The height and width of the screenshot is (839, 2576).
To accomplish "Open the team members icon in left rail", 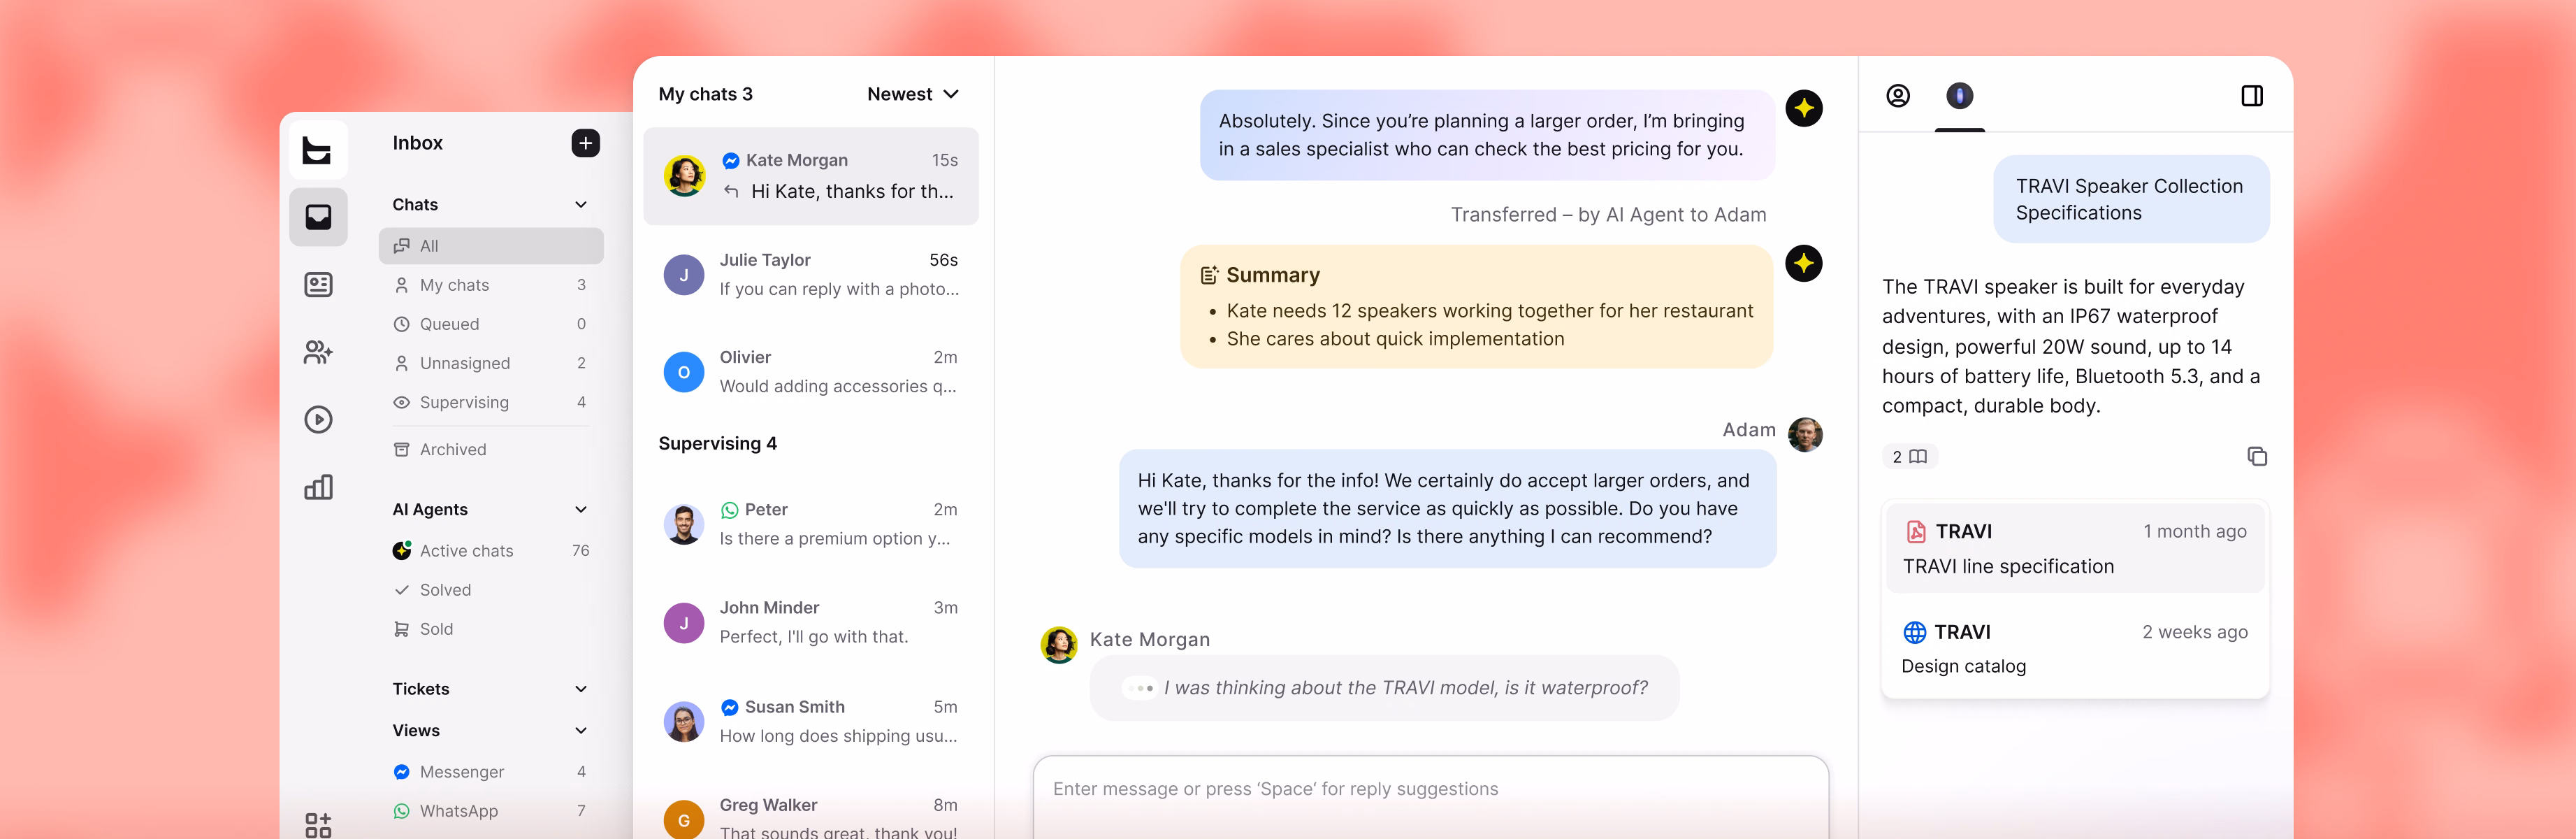I will [318, 352].
